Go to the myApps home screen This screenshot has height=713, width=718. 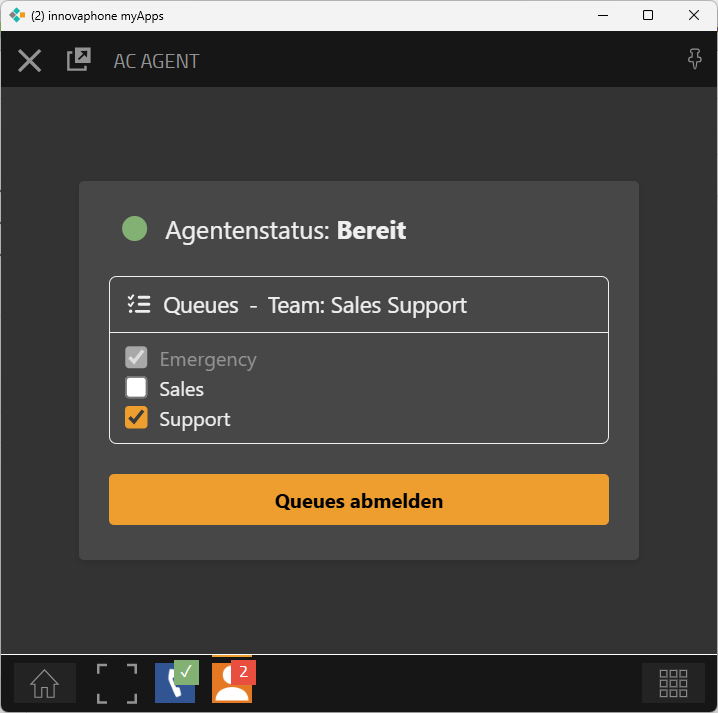click(45, 683)
